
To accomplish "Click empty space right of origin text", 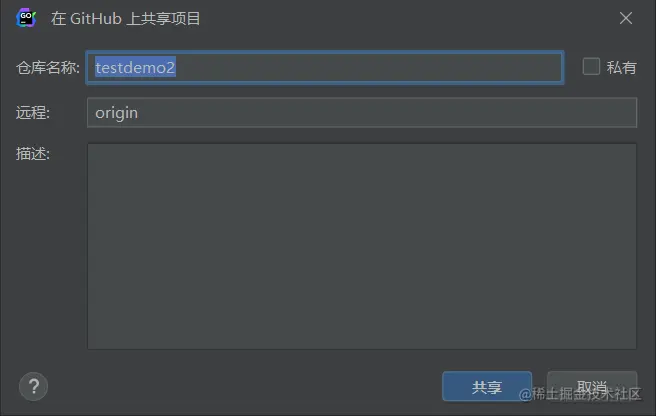I will point(387,113).
